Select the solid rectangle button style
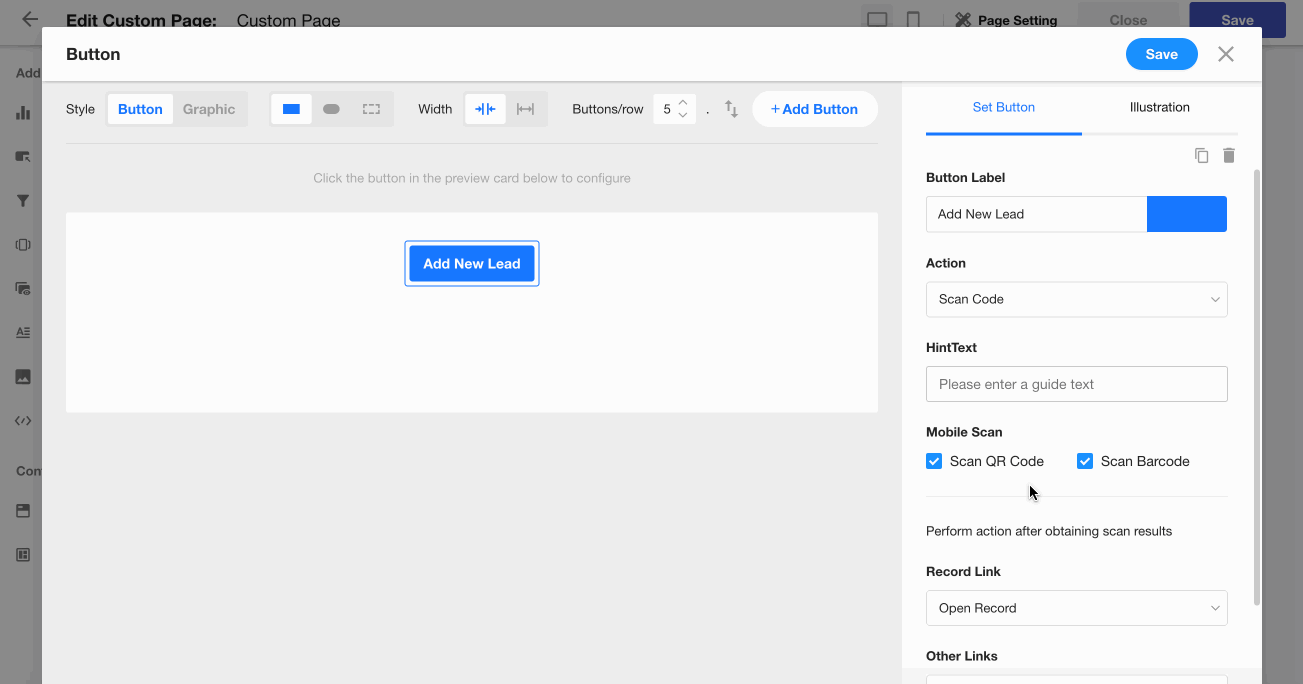Screen dimensions: 1303x684 click(291, 109)
